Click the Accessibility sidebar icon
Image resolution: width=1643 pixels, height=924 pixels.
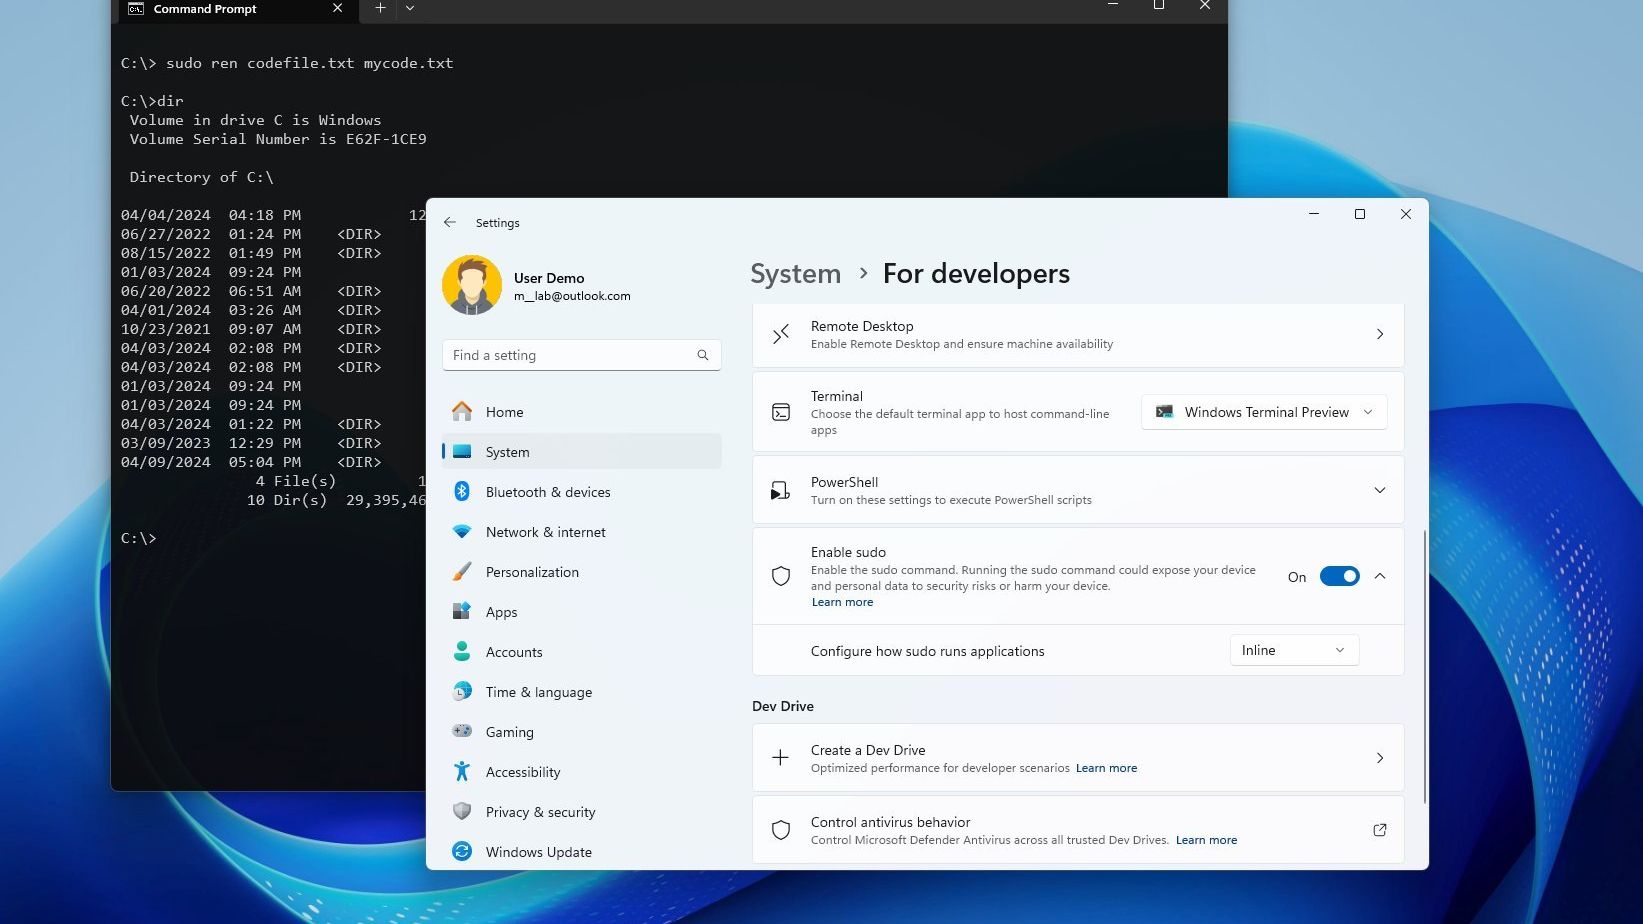click(462, 772)
